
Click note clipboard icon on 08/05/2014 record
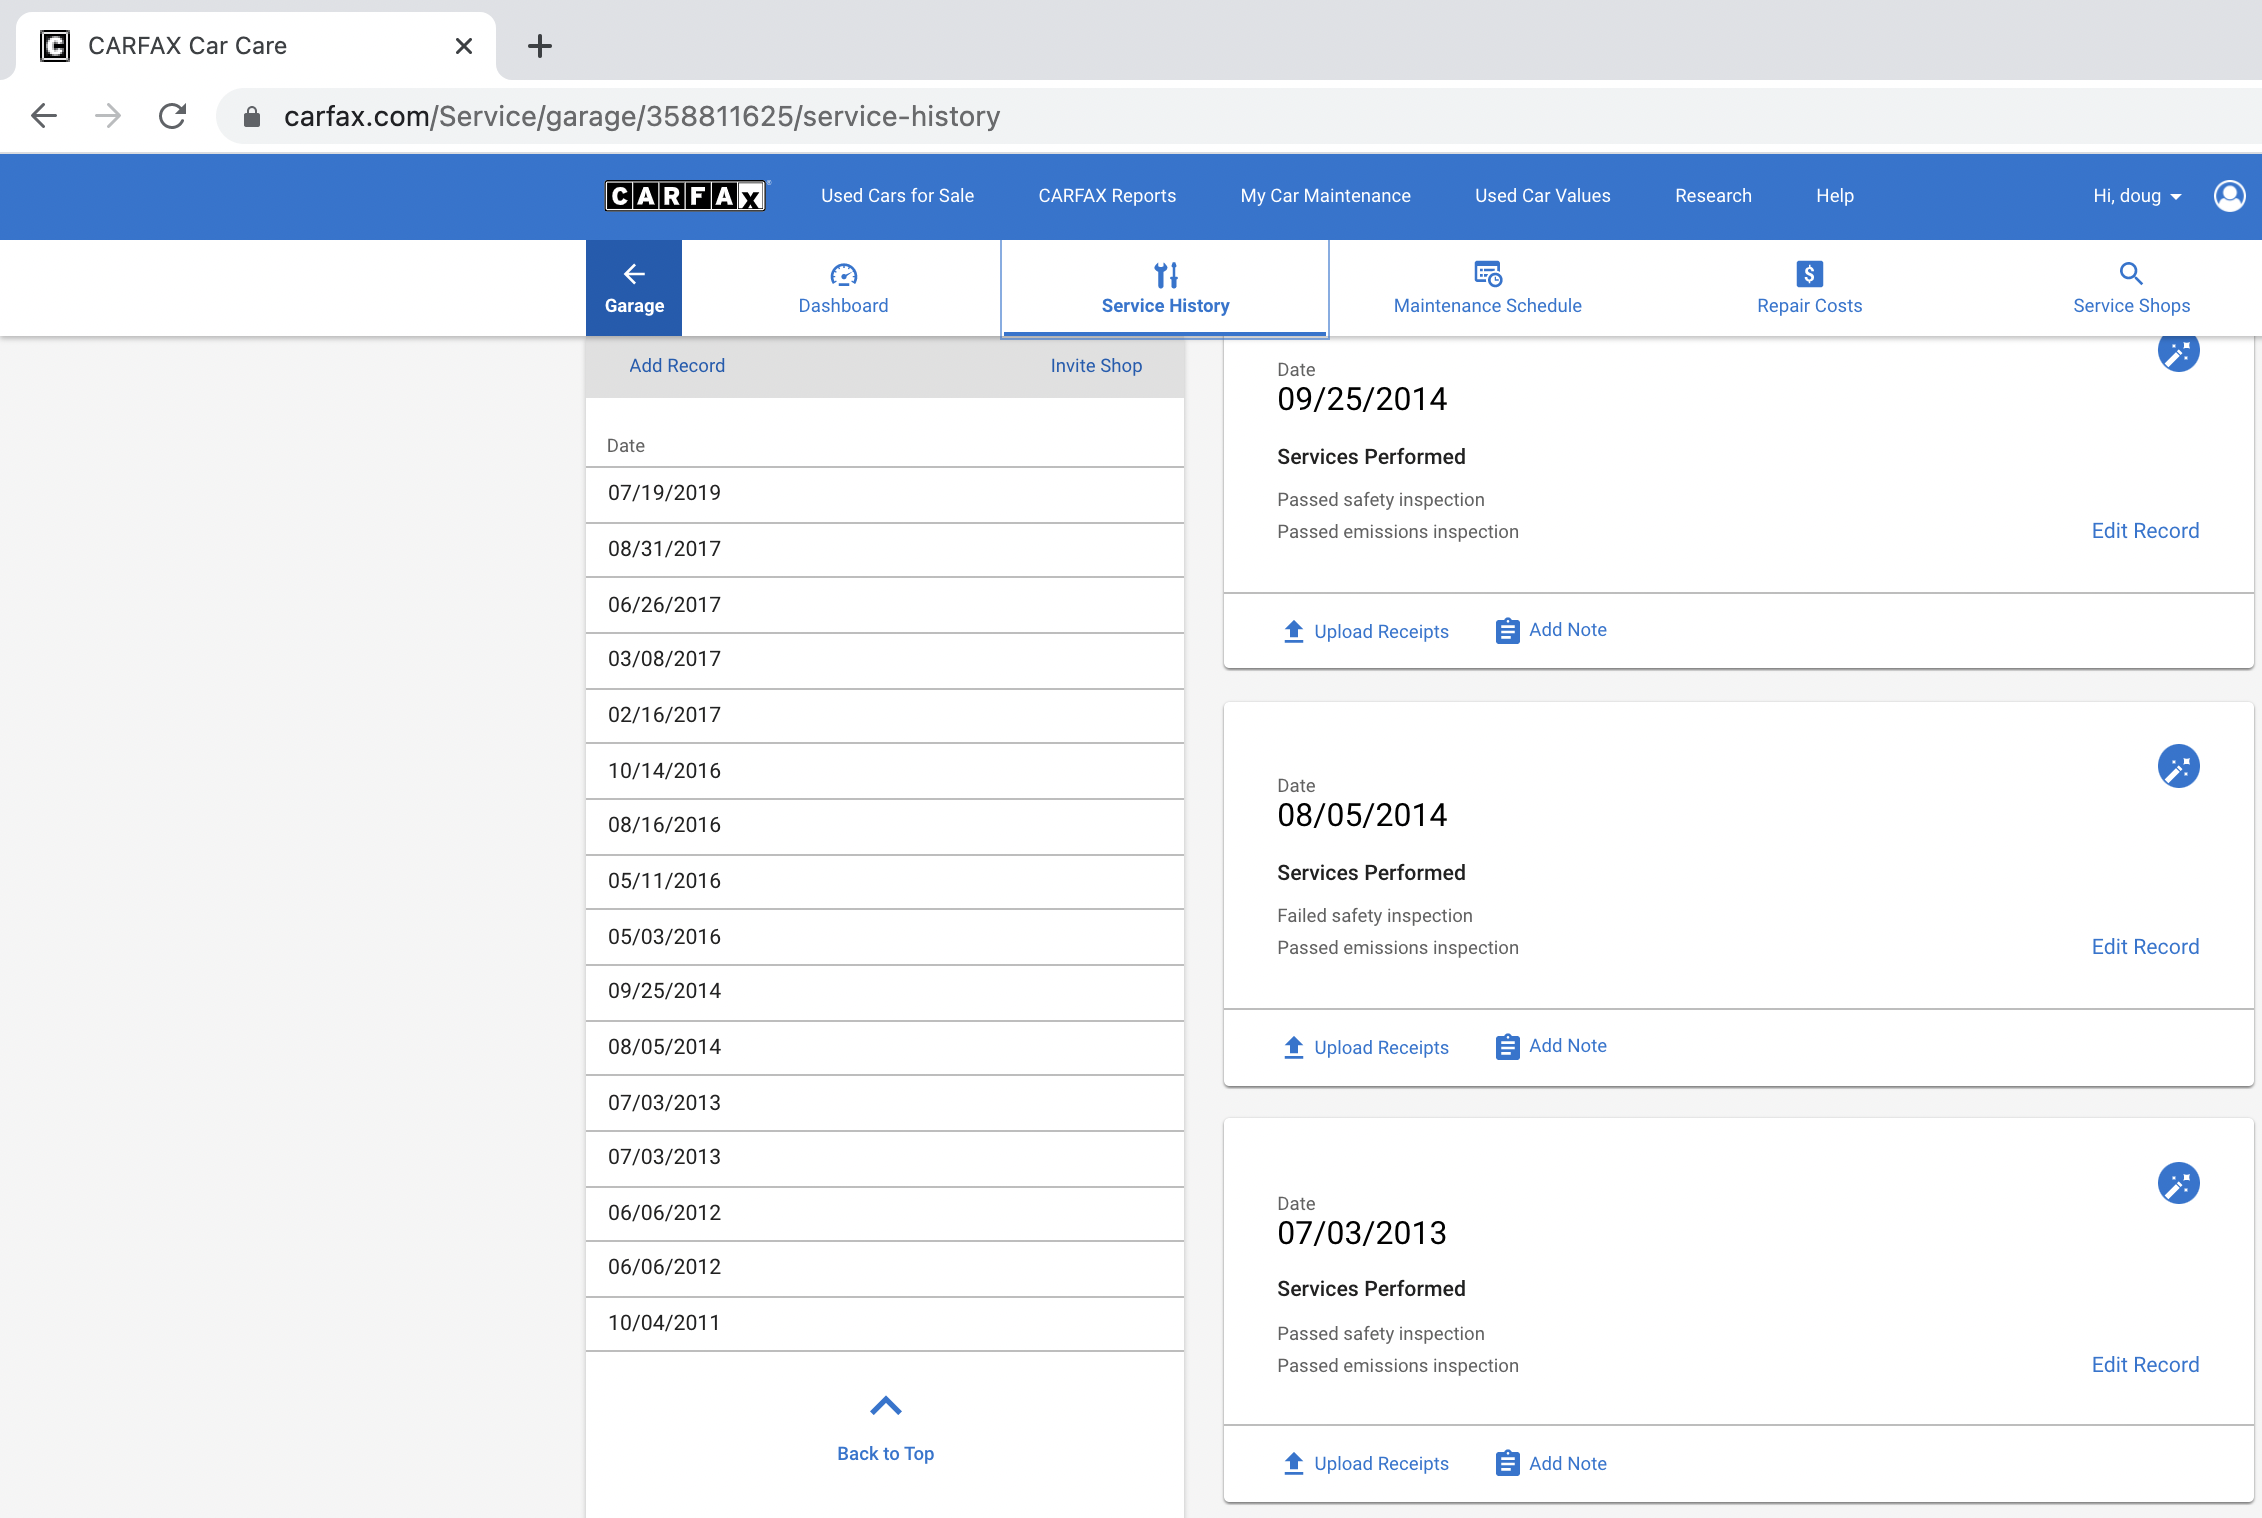pos(1507,1047)
